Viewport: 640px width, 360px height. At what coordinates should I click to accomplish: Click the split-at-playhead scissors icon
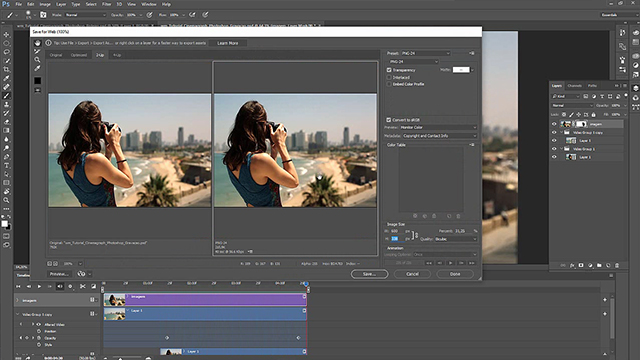[x=82, y=287]
